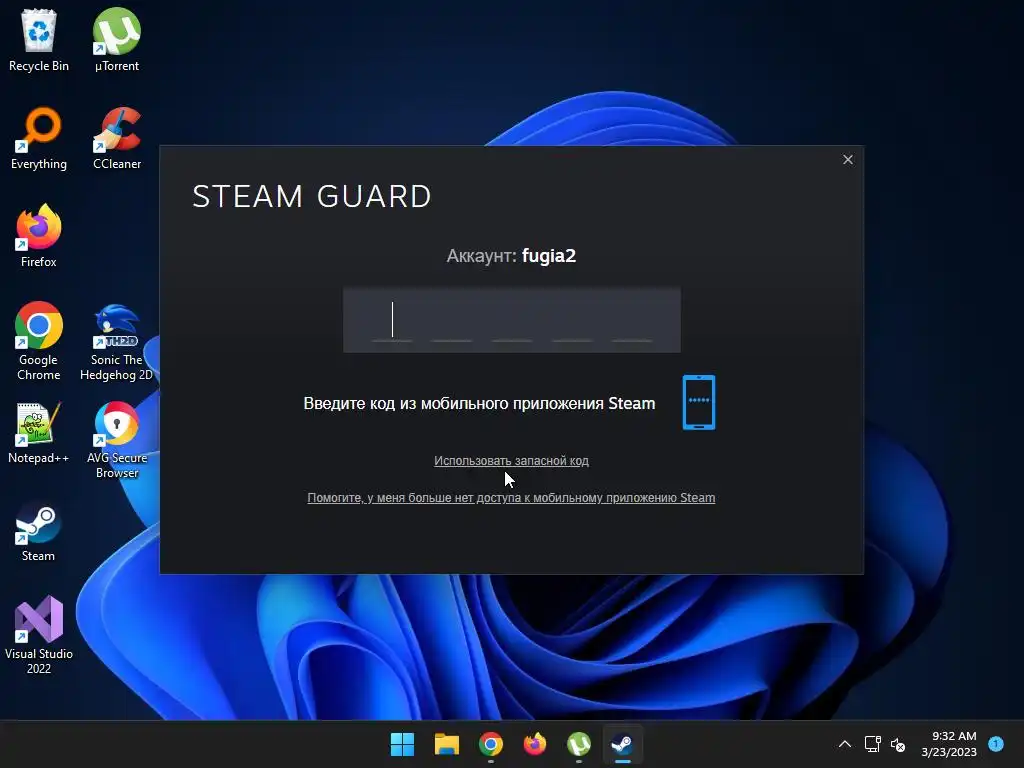The width and height of the screenshot is (1024, 768).
Task: Switch to µTorrent in the taskbar
Action: (x=579, y=744)
